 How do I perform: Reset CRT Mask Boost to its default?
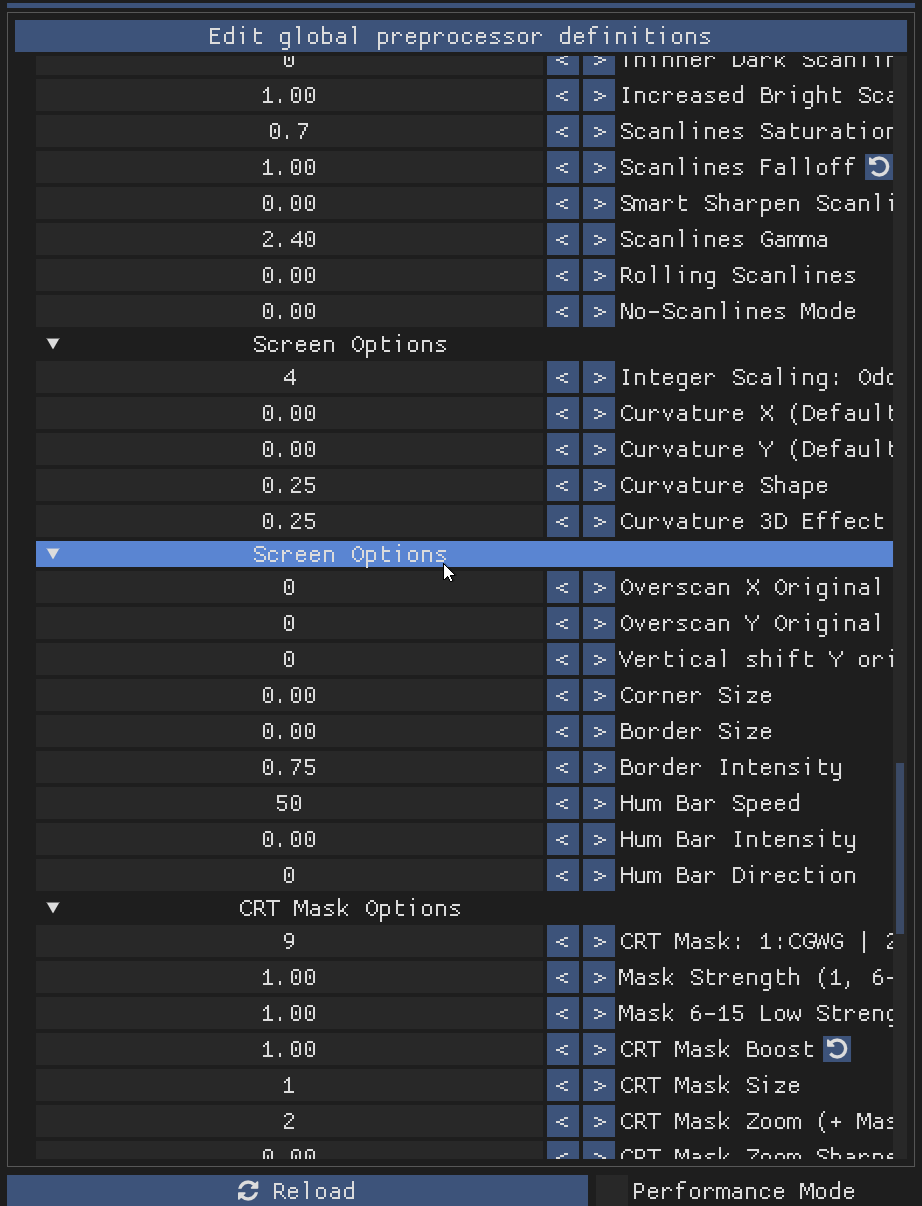(837, 1049)
